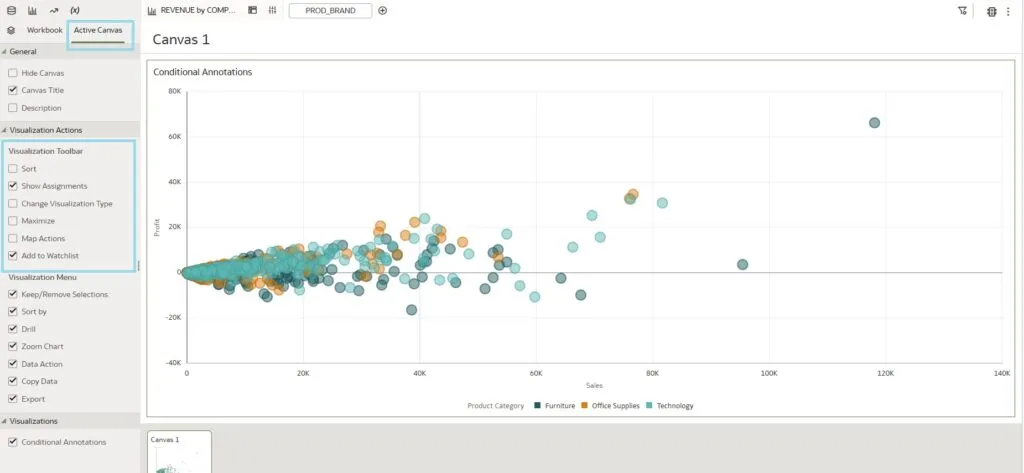The width and height of the screenshot is (1024, 473).
Task: Switch to the Workbook tab
Action: tap(44, 30)
